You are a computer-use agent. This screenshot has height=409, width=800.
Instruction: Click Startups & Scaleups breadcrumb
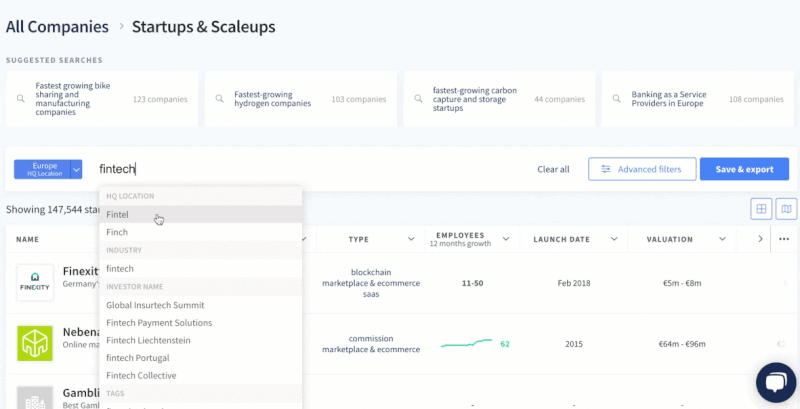[x=204, y=27]
